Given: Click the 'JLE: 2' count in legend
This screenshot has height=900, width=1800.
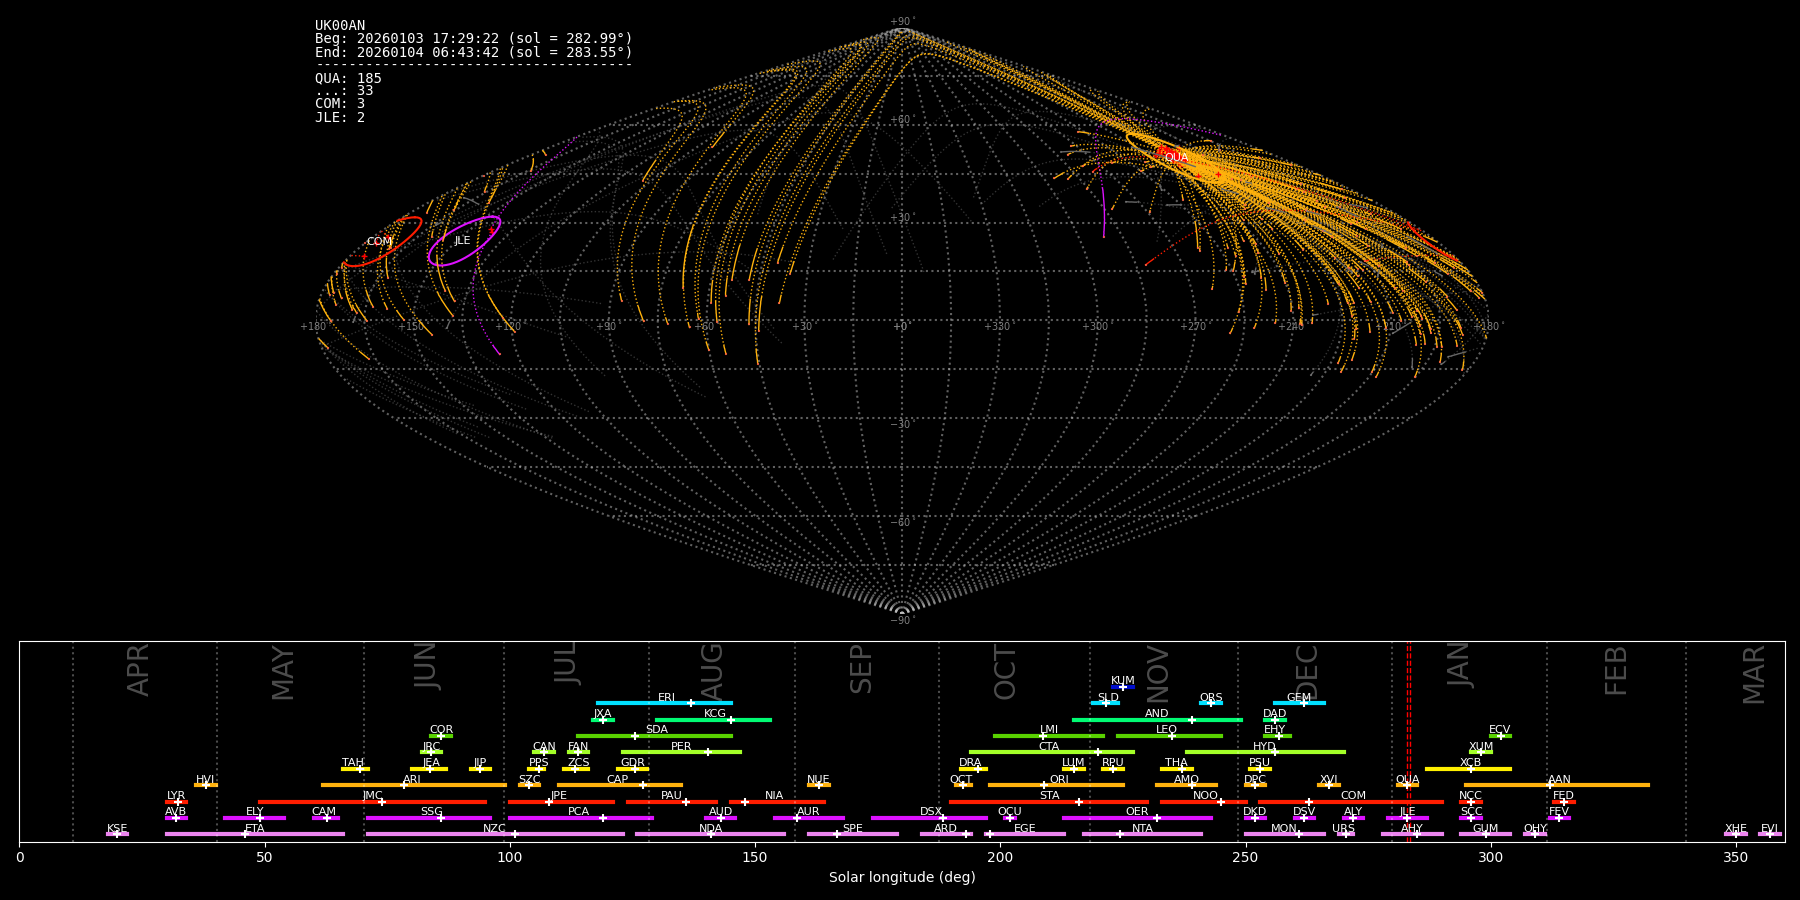Looking at the screenshot, I should click(x=340, y=118).
